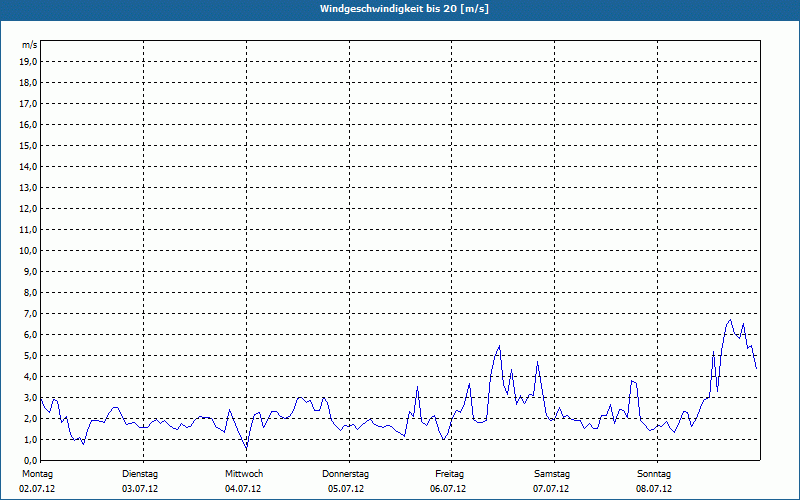This screenshot has height=500, width=800.
Task: Click the chart title 'Windgeschwindigkeit bis 20 [m/s]'
Action: (x=404, y=9)
